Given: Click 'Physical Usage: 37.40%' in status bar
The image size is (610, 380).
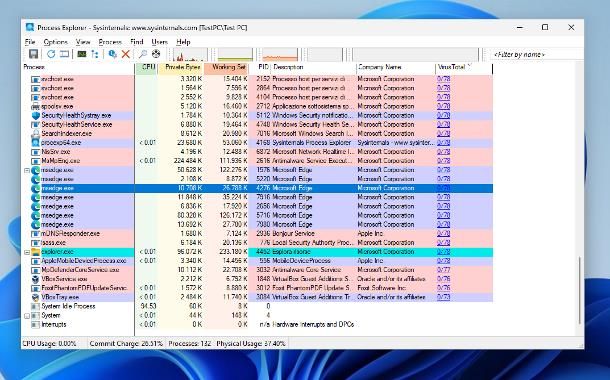Looking at the screenshot, I should pos(251,344).
